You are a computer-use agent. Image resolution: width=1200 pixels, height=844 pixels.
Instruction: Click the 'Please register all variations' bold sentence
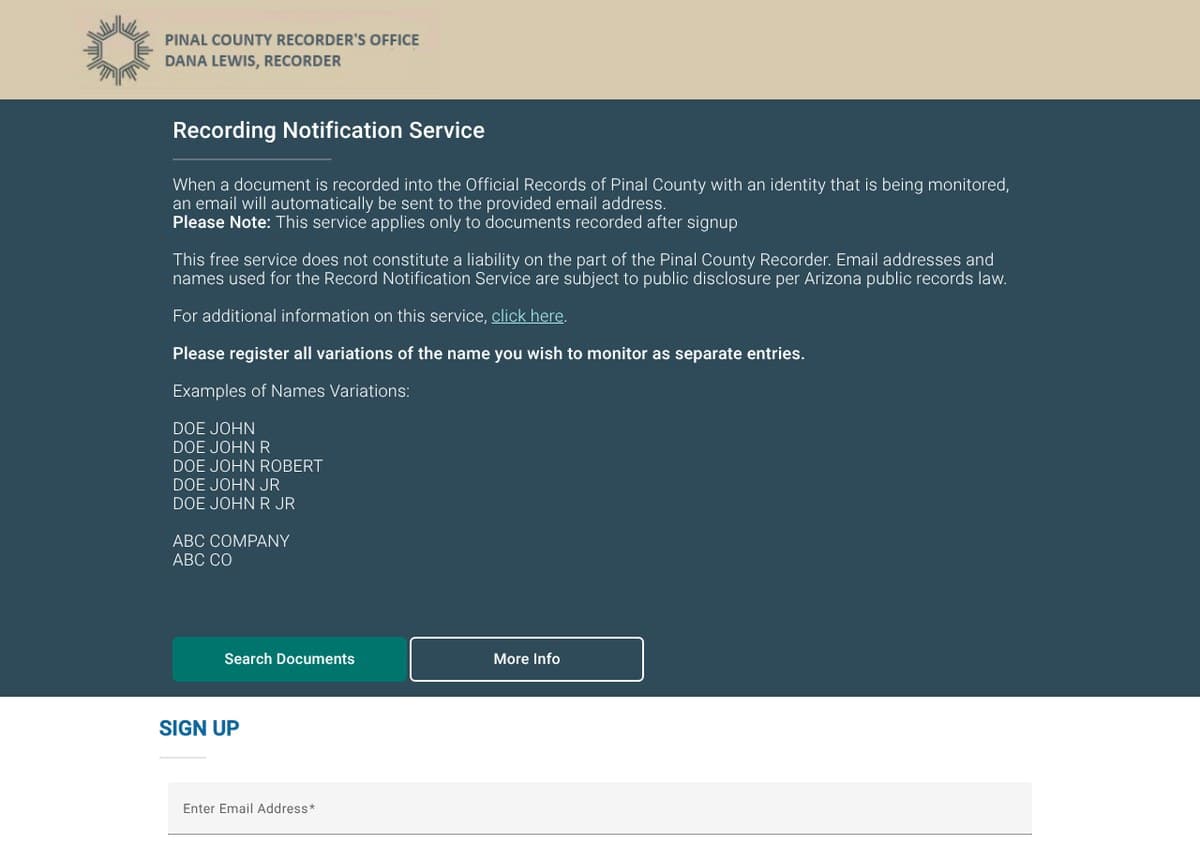(x=488, y=354)
